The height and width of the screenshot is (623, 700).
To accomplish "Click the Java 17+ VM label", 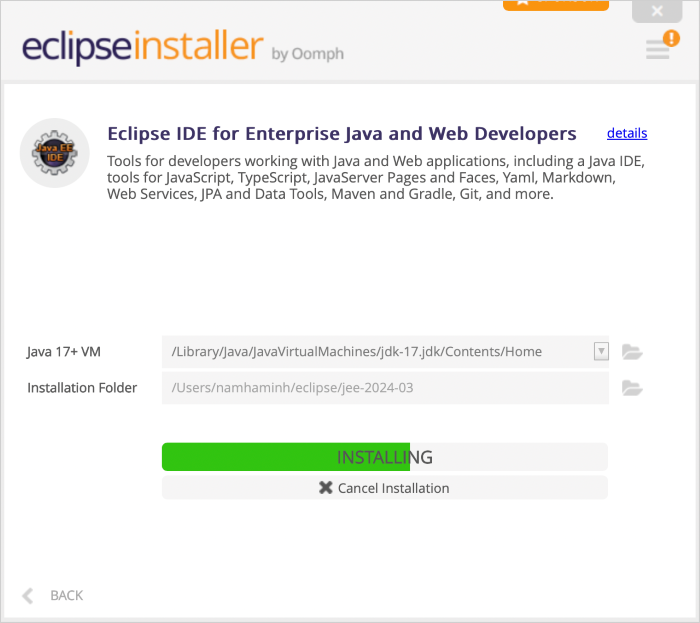I will point(64,352).
